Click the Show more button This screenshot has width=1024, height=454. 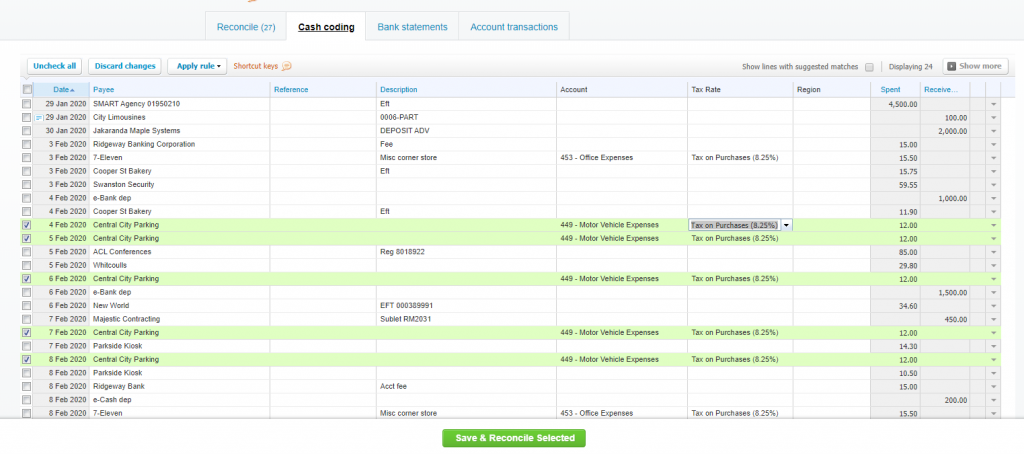pos(975,66)
